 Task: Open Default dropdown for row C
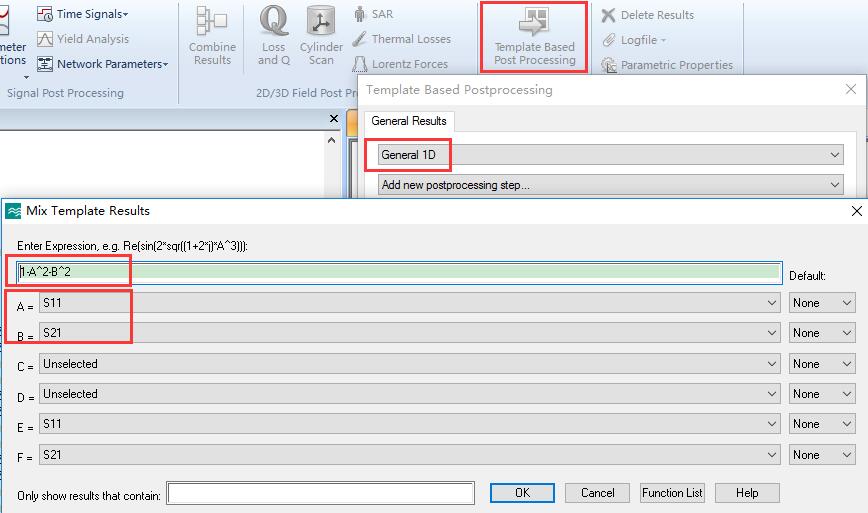[822, 364]
